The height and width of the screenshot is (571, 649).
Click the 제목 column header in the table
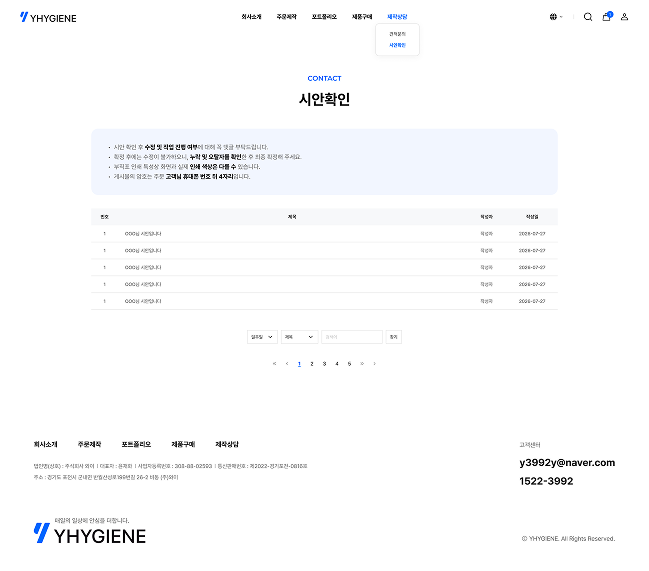coord(292,217)
